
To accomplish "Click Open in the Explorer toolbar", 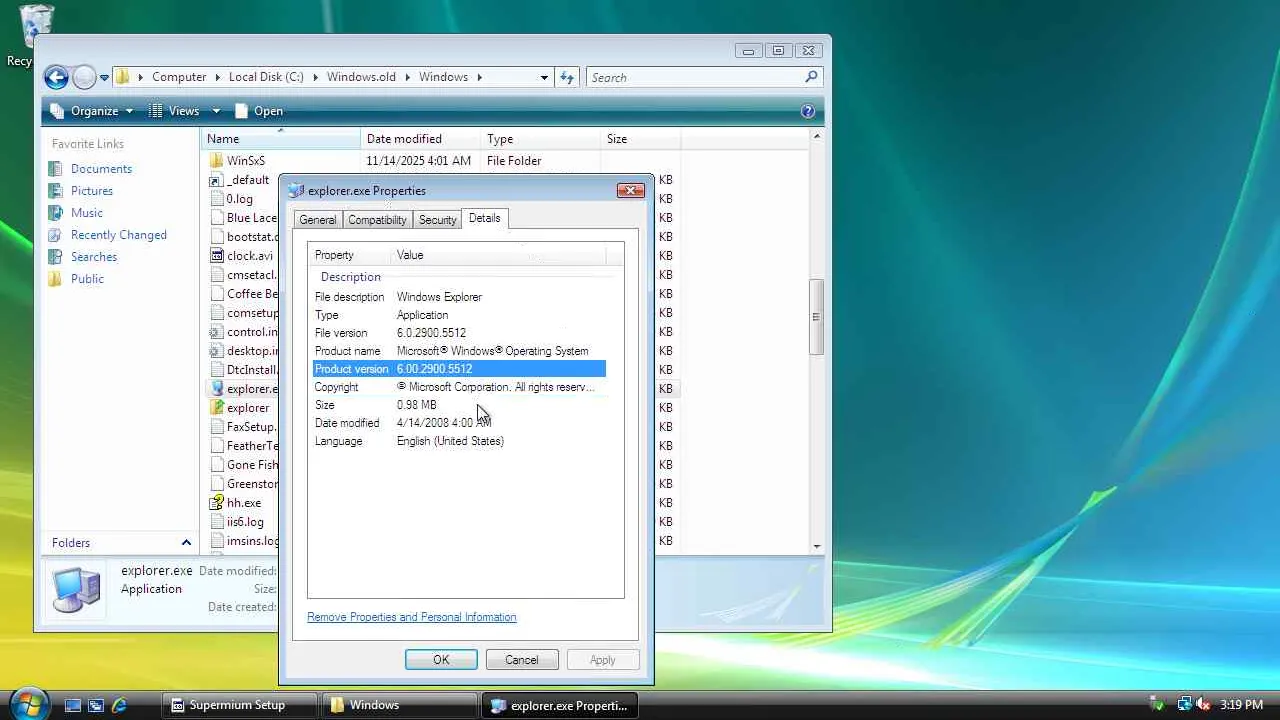I will pyautogui.click(x=259, y=111).
